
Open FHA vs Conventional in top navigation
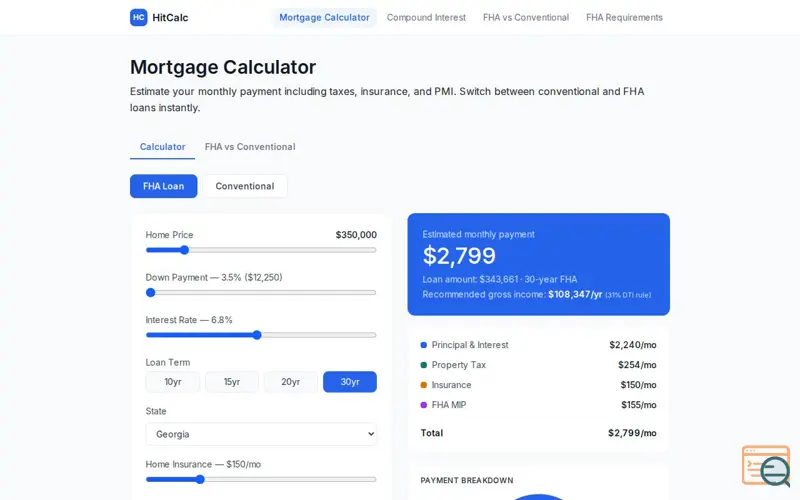[x=526, y=17]
